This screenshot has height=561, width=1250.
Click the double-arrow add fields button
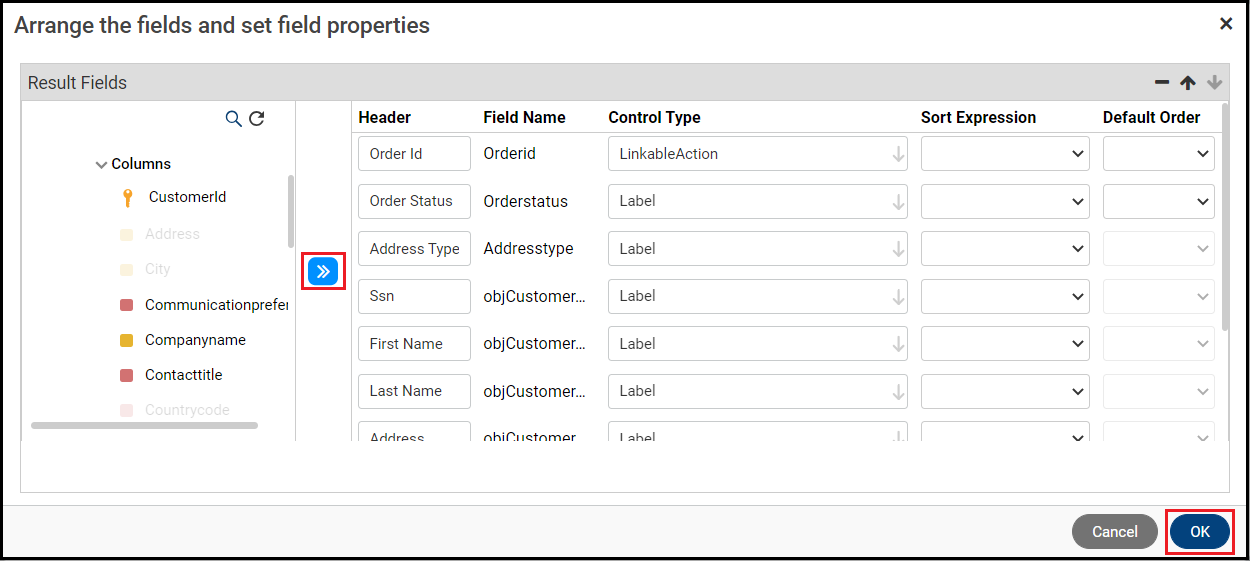323,271
